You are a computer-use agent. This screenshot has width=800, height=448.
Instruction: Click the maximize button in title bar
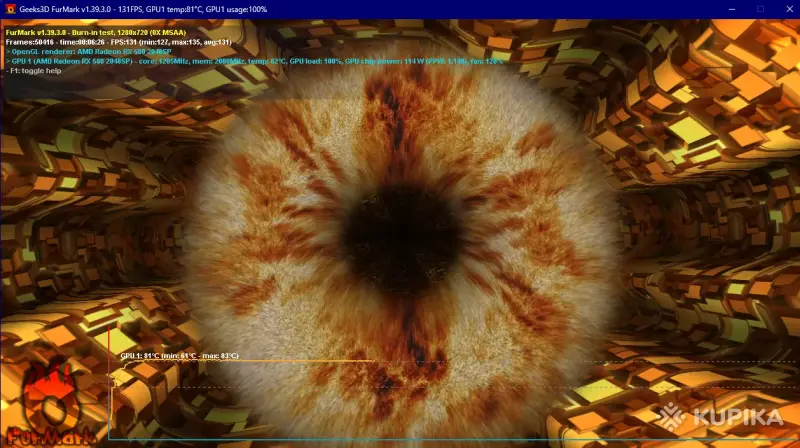pos(760,9)
